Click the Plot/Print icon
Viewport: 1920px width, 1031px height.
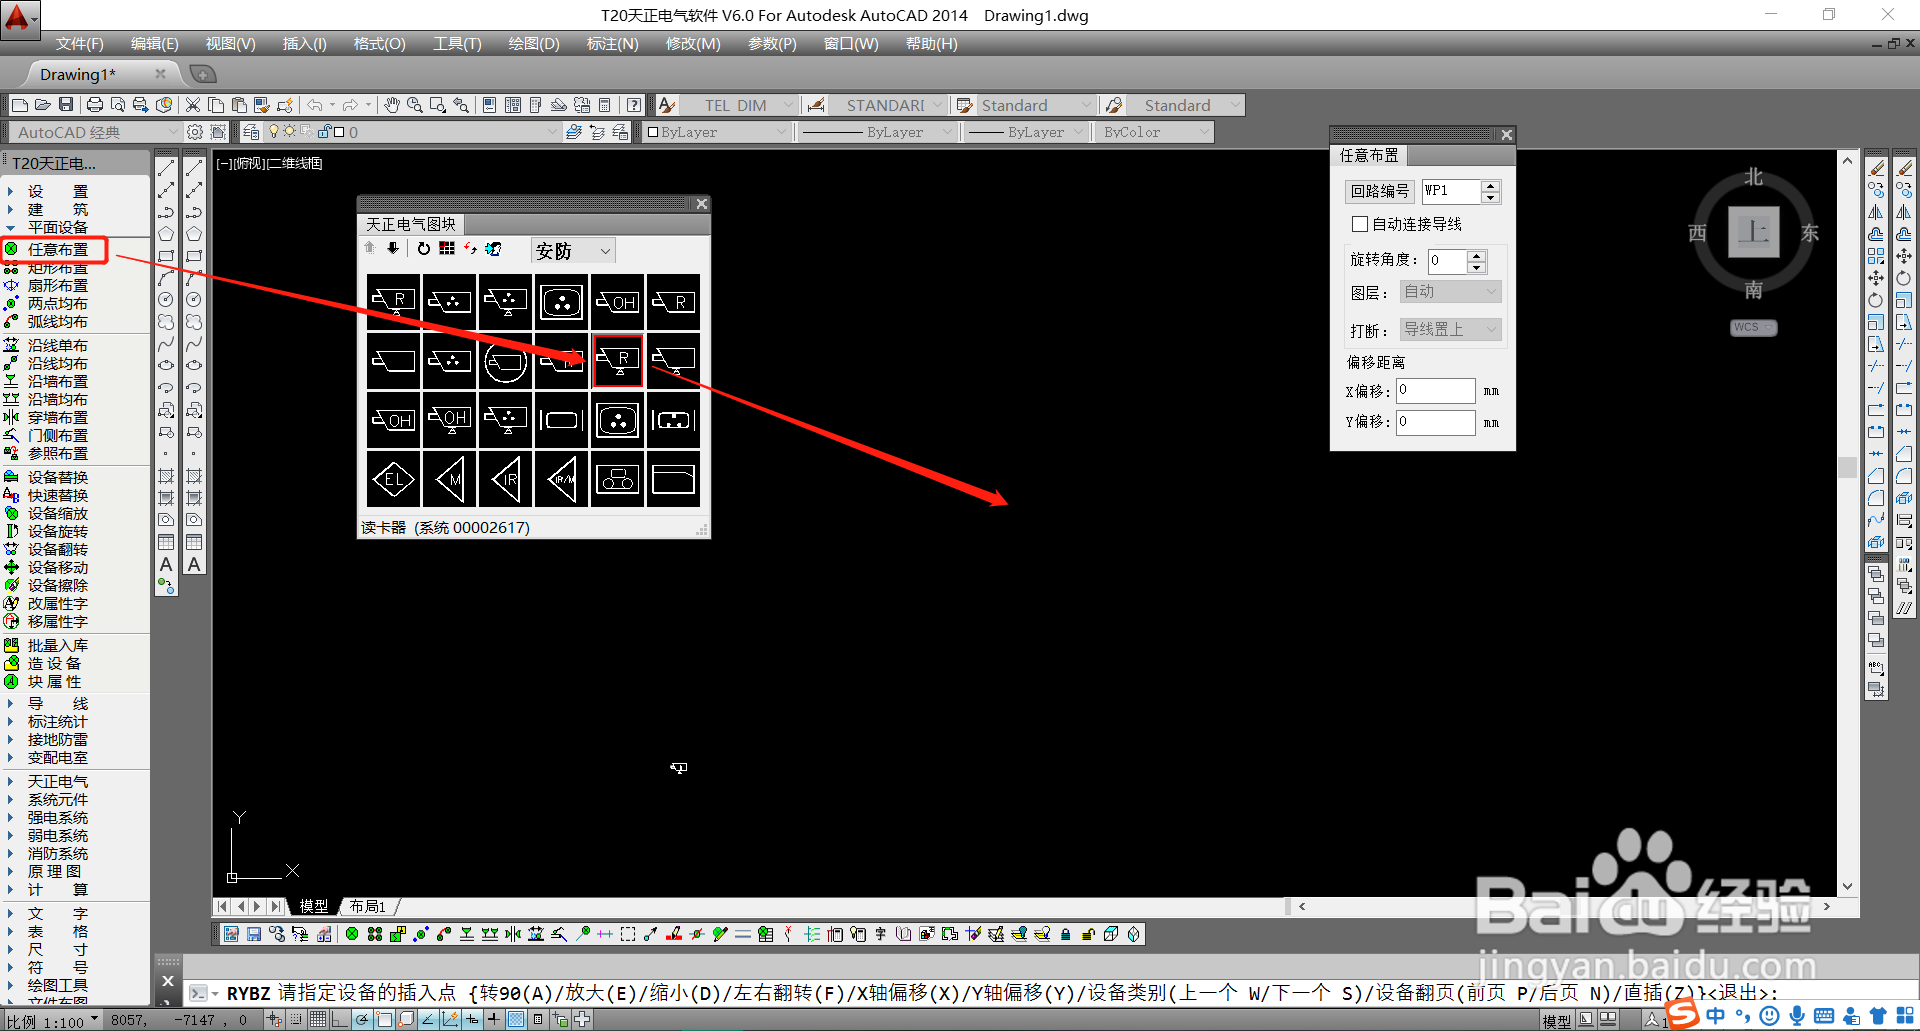point(95,105)
